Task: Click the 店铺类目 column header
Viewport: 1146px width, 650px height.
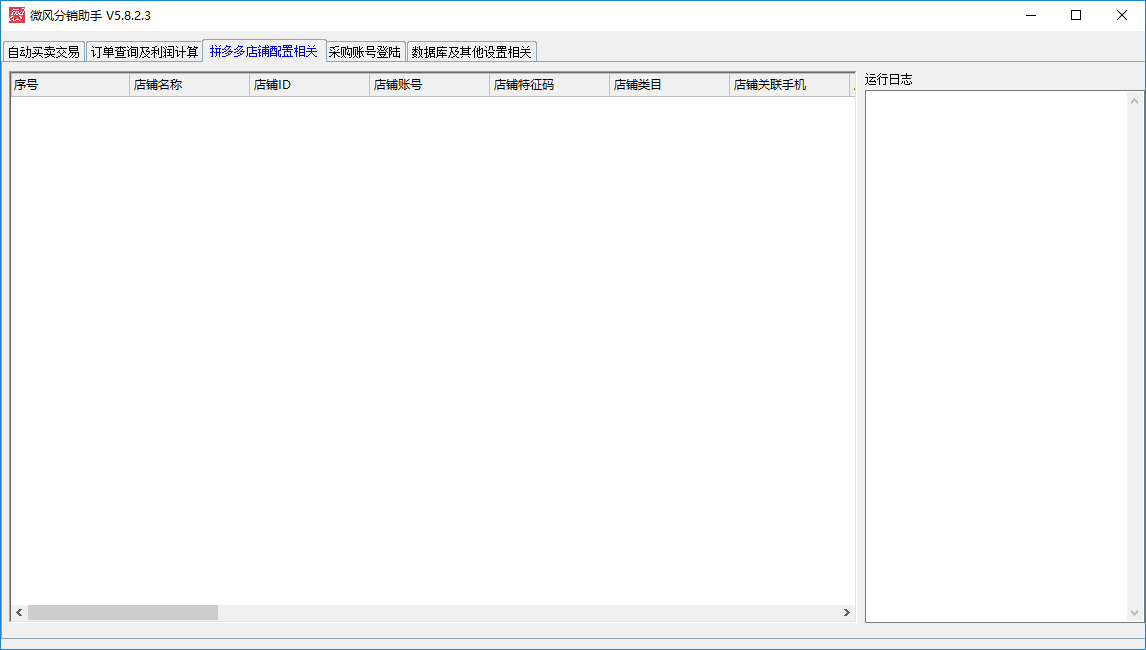Action: 670,85
